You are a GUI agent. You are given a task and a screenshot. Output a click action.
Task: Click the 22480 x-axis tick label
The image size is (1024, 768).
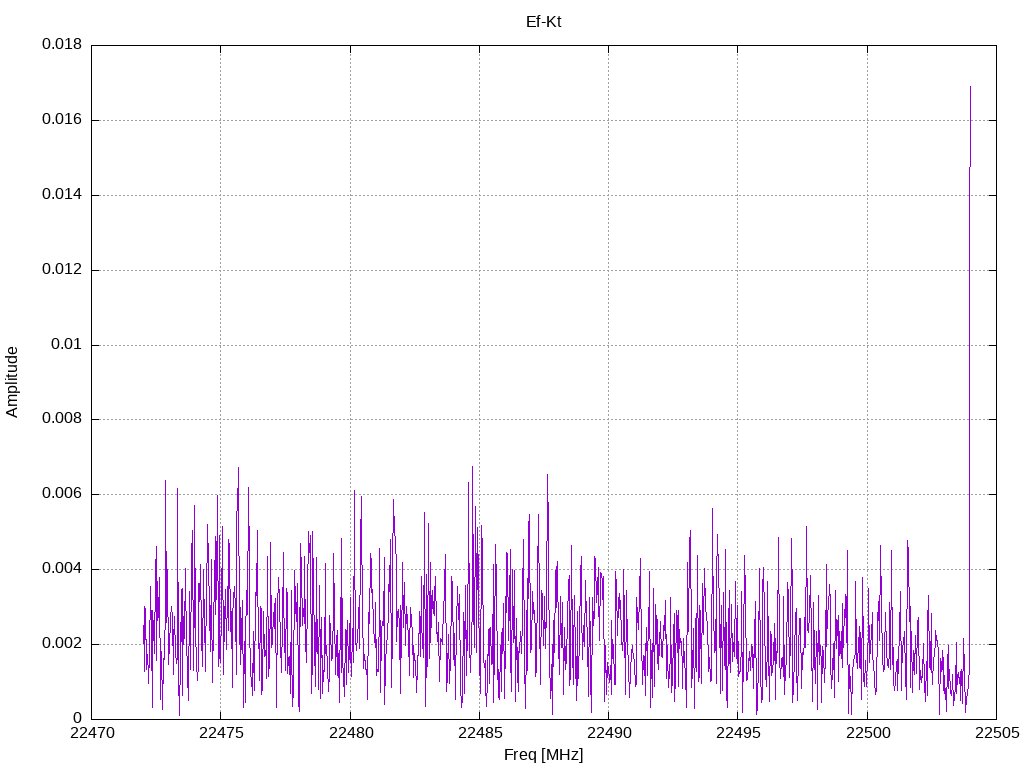coord(350,733)
